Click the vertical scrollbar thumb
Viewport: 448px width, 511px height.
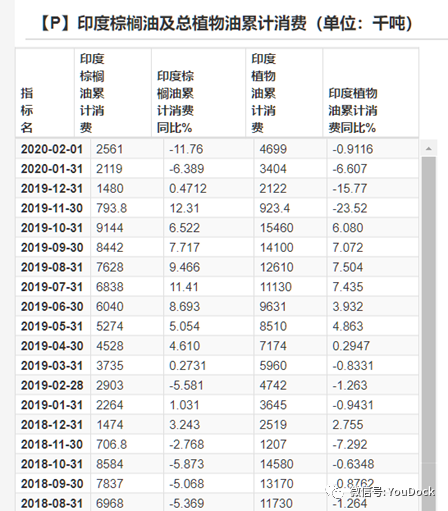coord(429,333)
